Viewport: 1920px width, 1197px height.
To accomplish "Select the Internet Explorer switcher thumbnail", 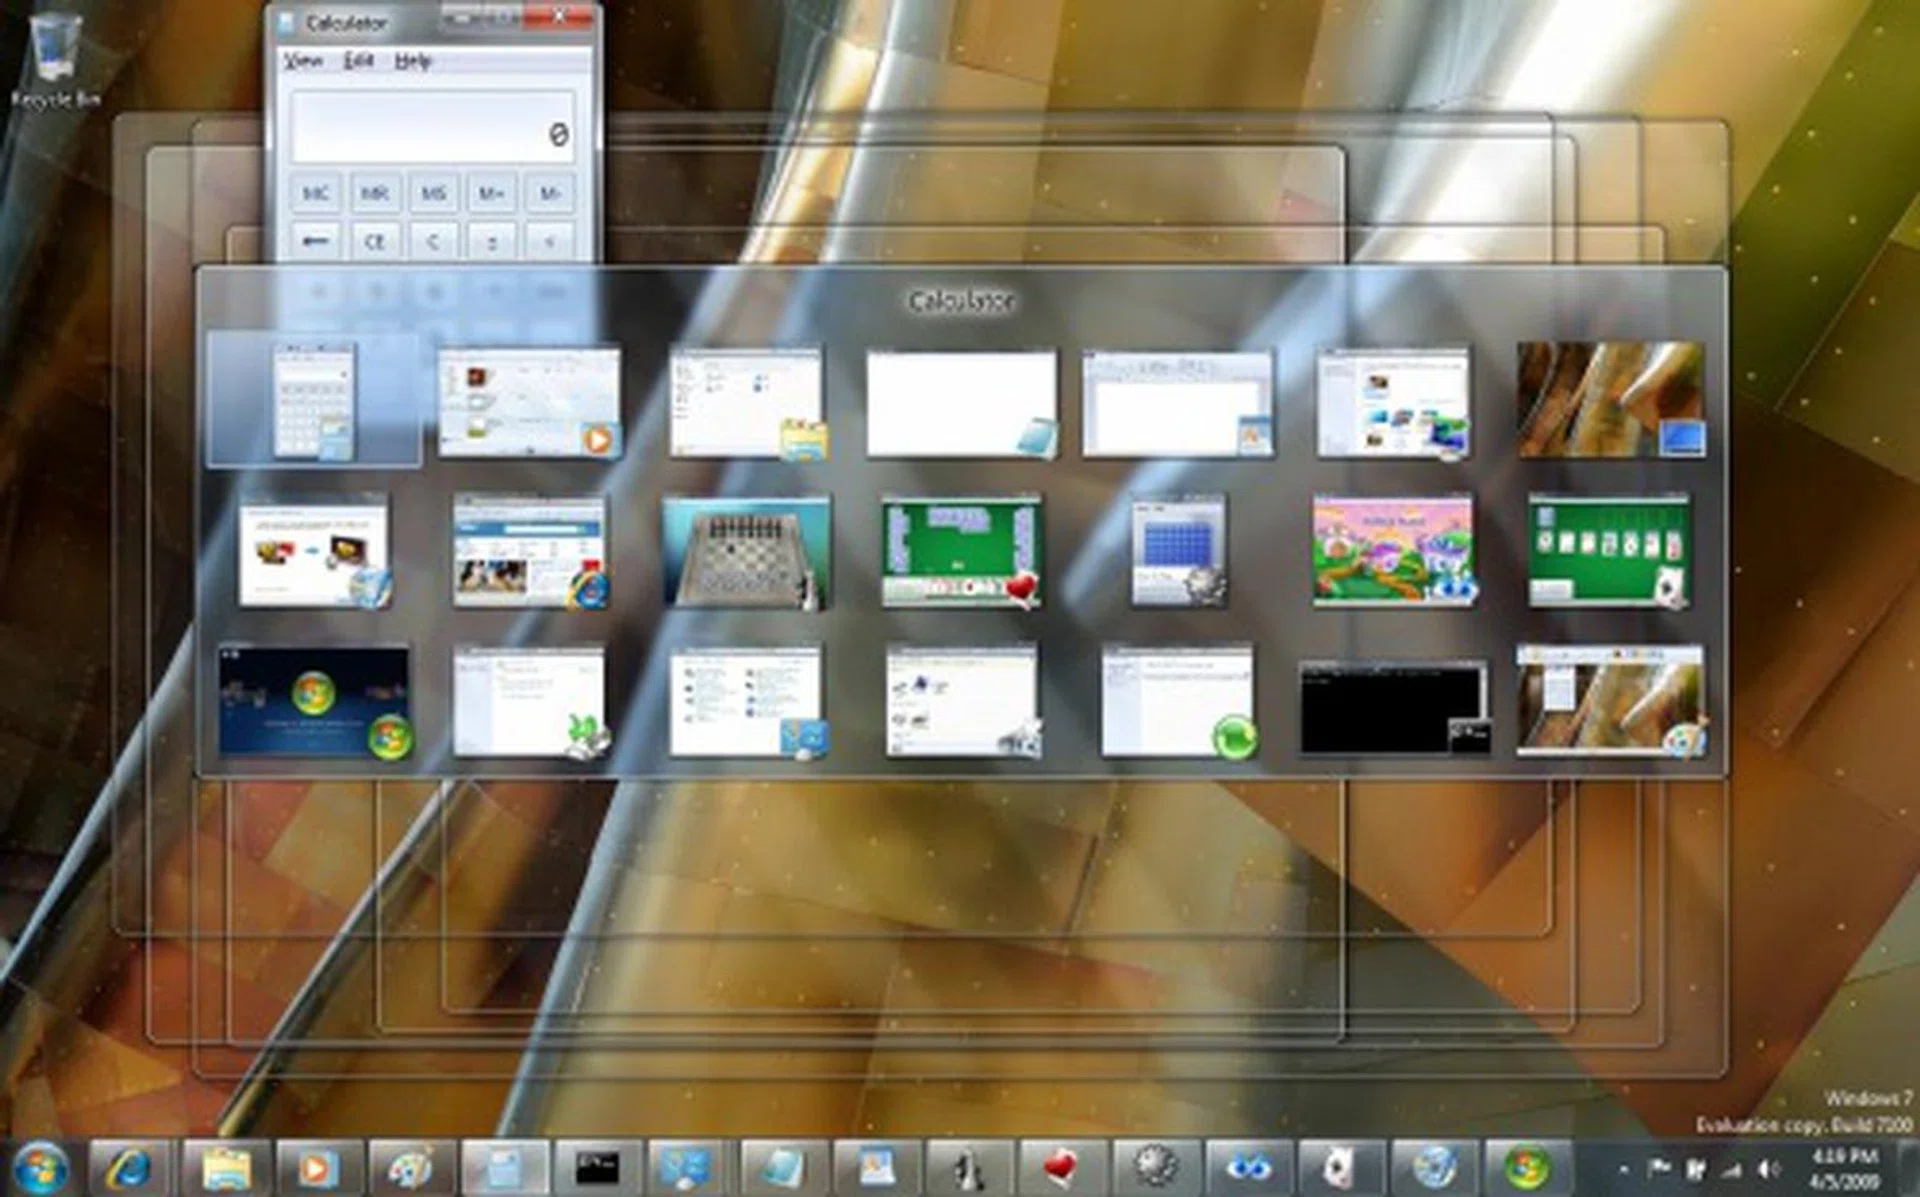I will [x=529, y=551].
